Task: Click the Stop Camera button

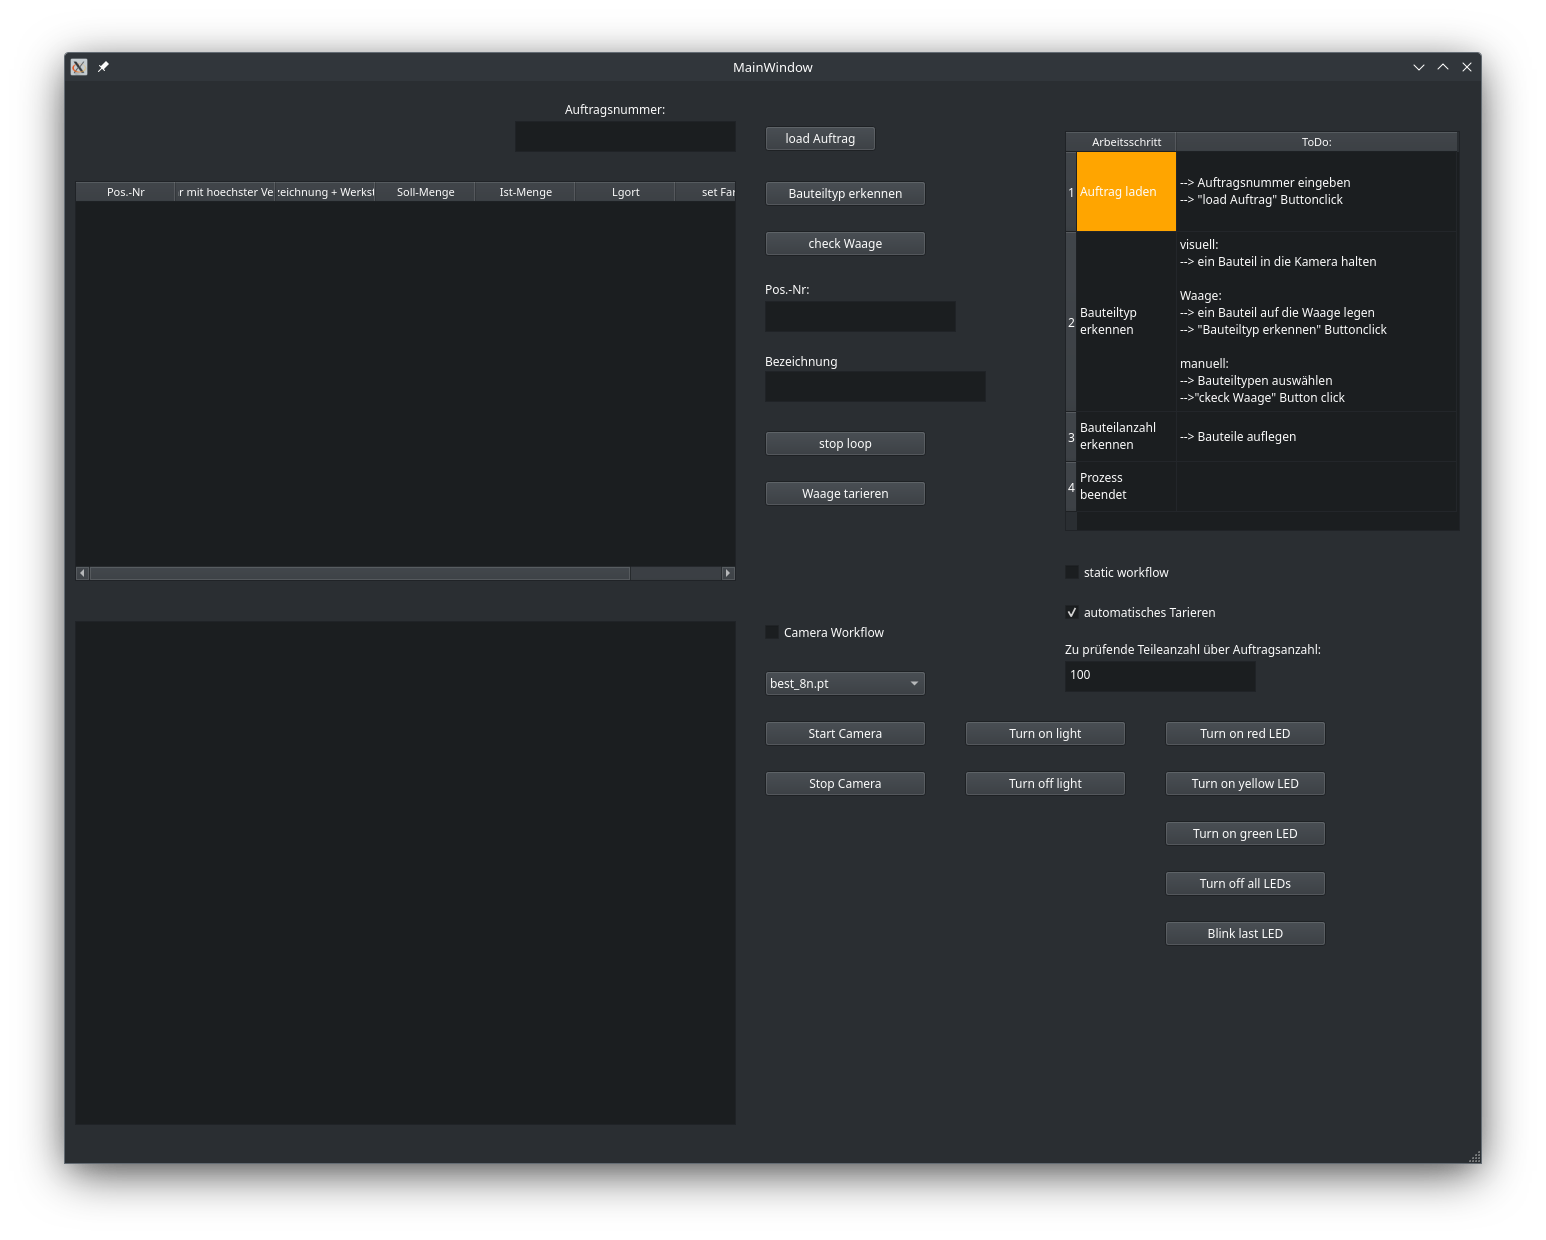Action: pyautogui.click(x=845, y=784)
